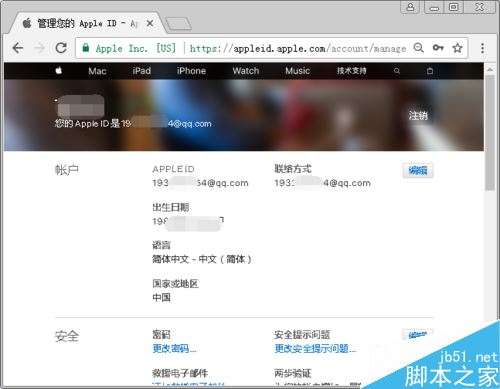
Task: Click the 简体中文 - 中文（简体）language value
Action: tap(202, 259)
